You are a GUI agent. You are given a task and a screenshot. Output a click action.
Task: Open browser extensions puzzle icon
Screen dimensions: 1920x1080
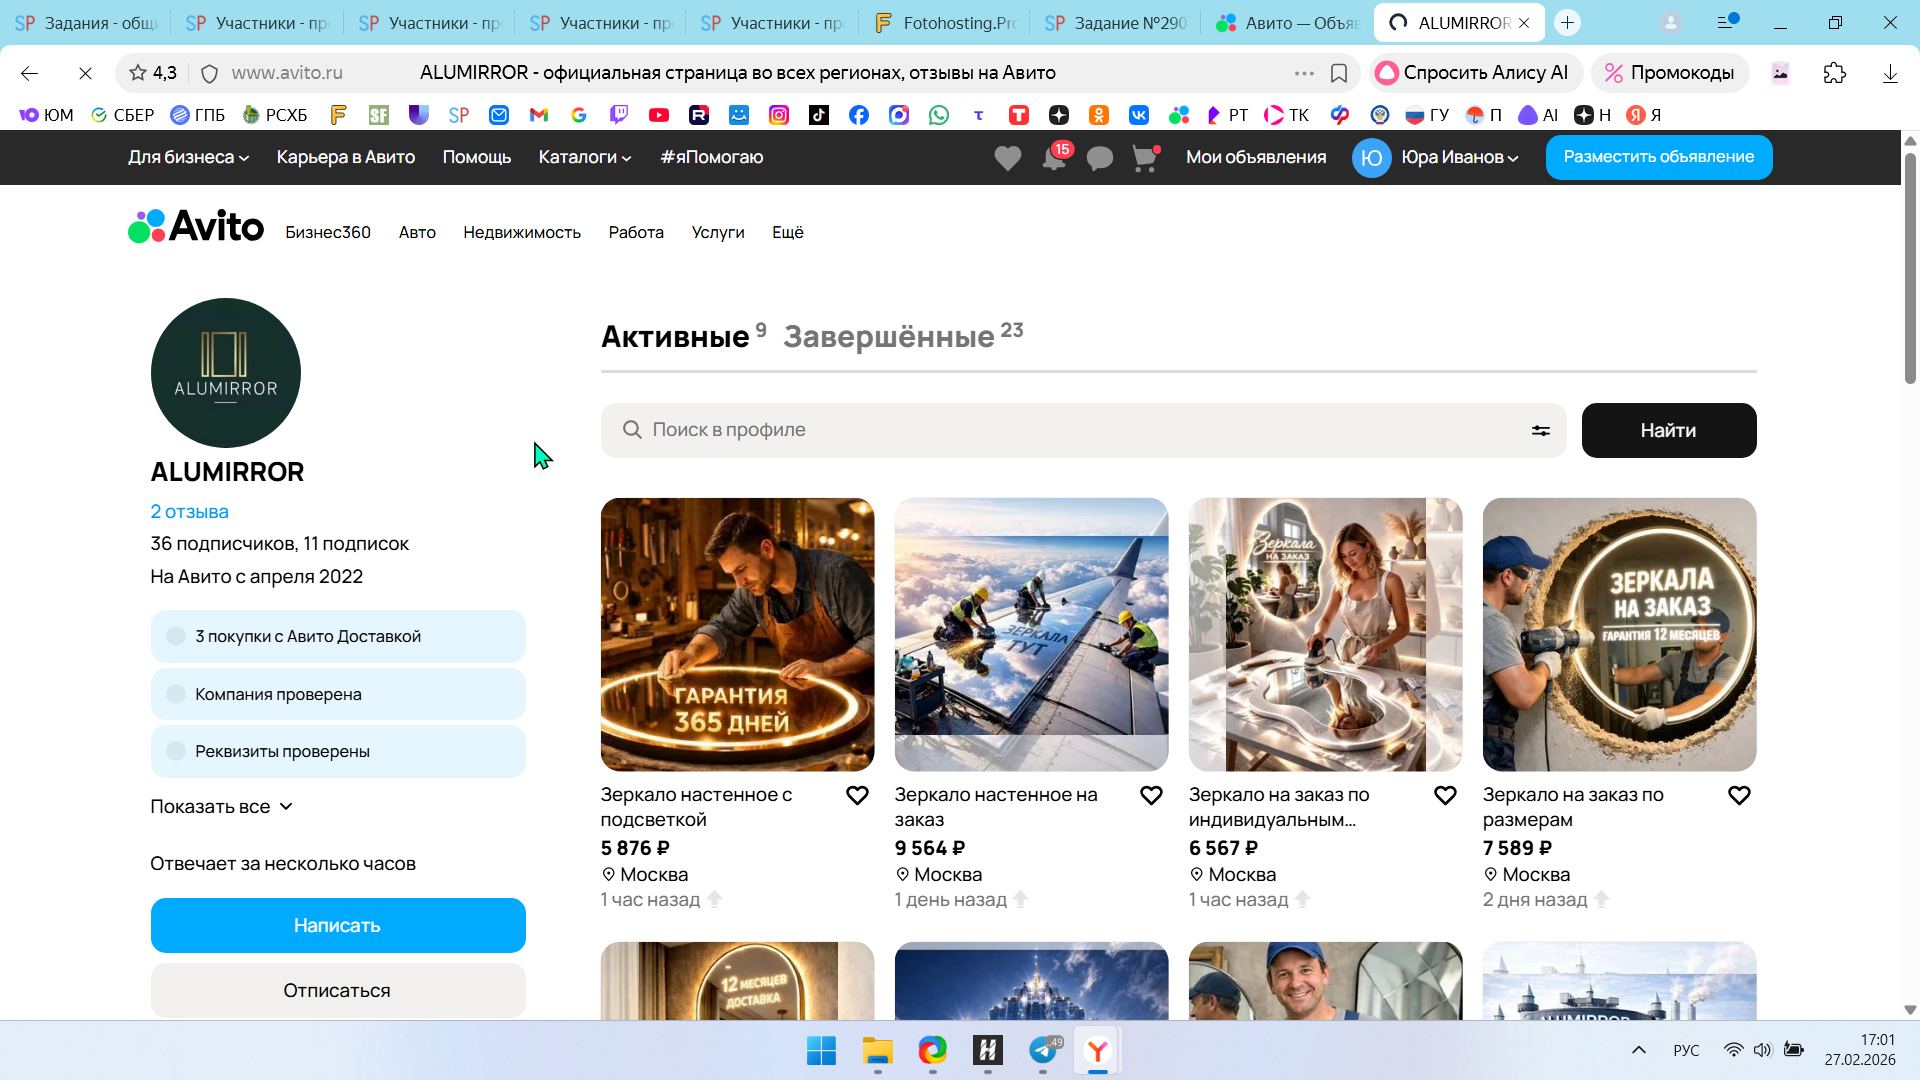tap(1834, 73)
